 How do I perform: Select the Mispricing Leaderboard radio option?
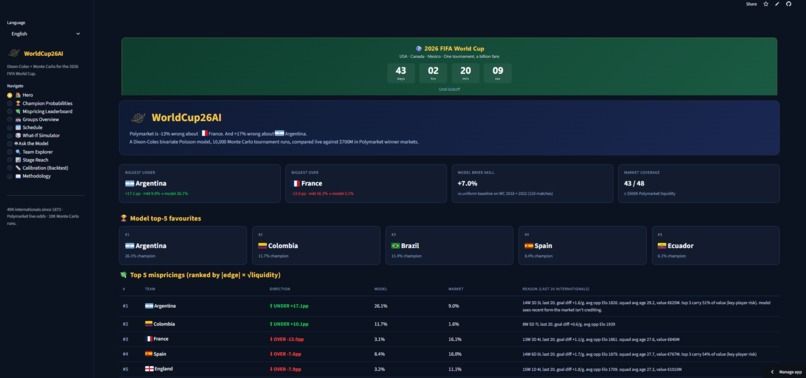tap(10, 111)
